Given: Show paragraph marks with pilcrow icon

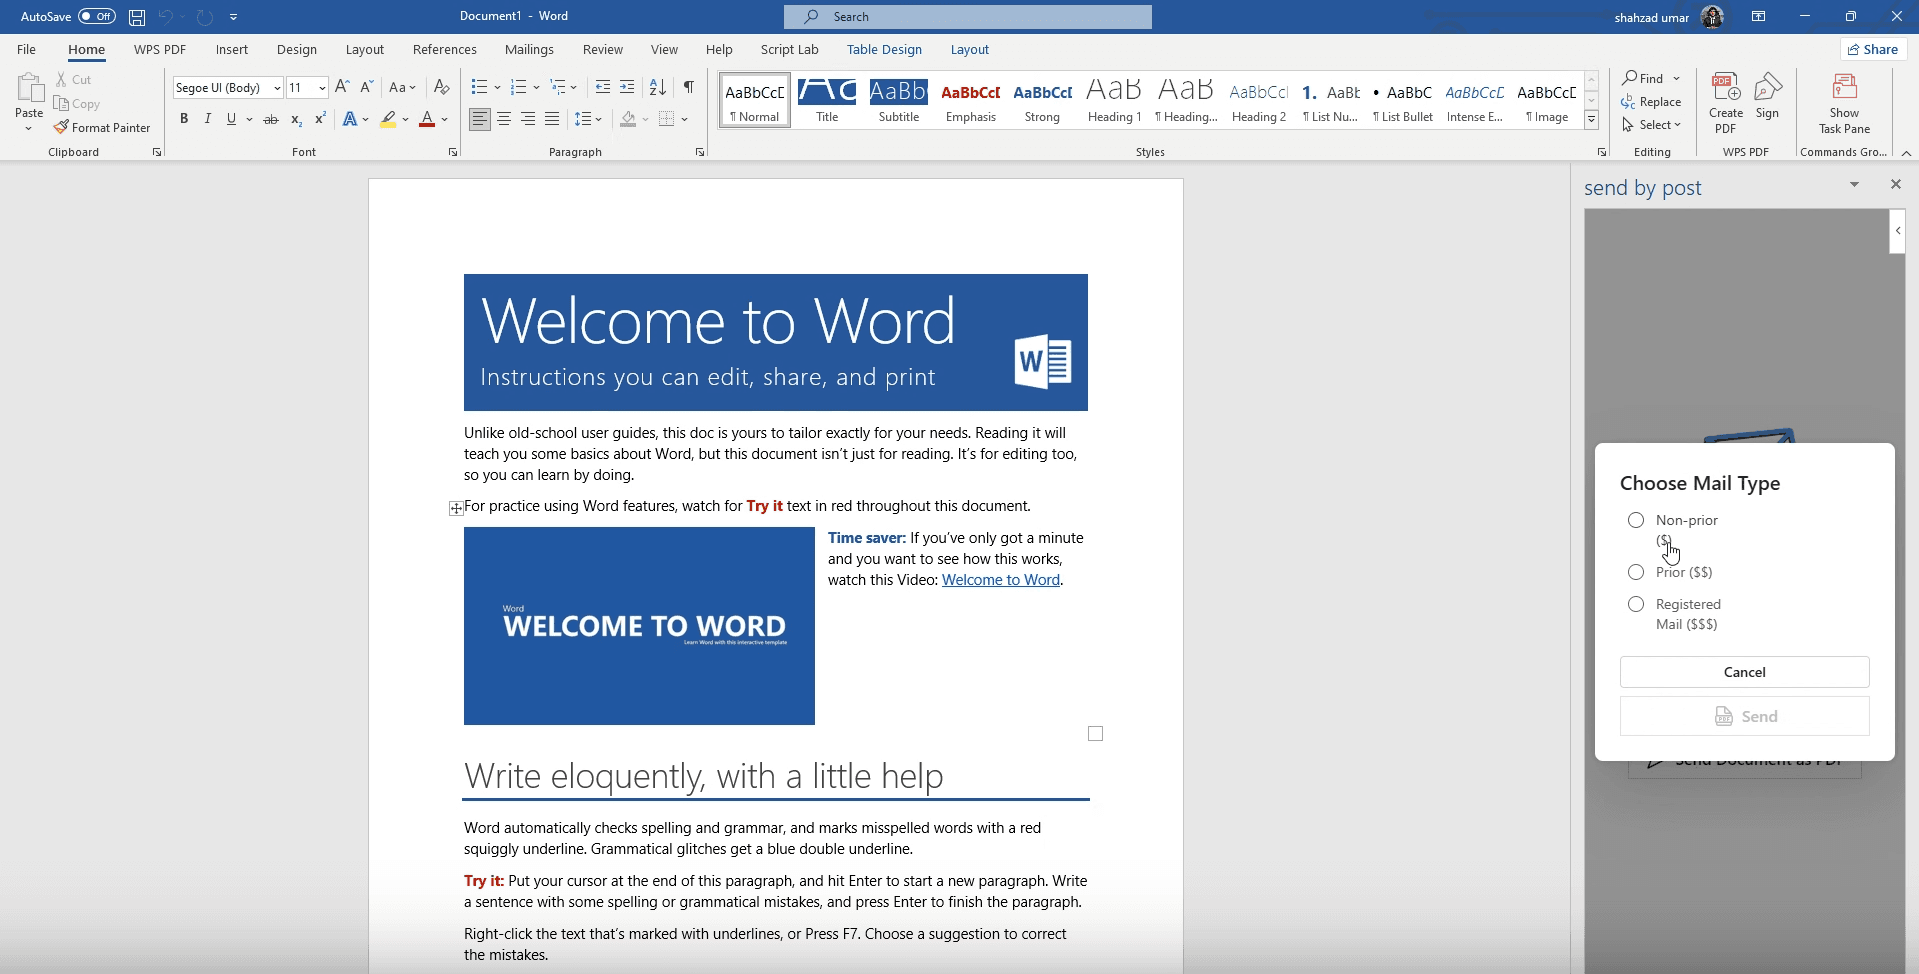Looking at the screenshot, I should [x=689, y=87].
